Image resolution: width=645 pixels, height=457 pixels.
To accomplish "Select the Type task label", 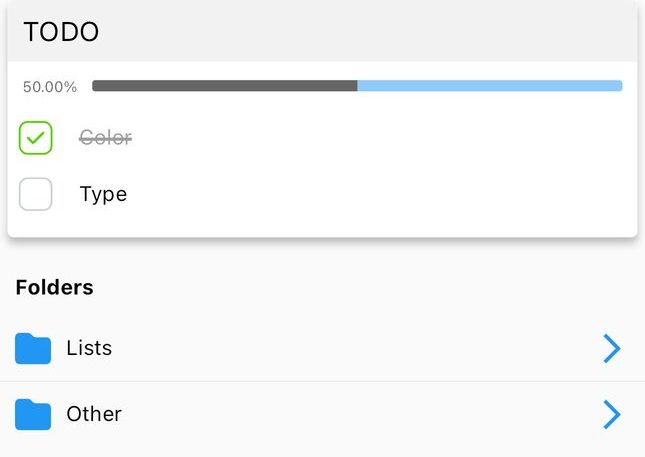I will 103,194.
